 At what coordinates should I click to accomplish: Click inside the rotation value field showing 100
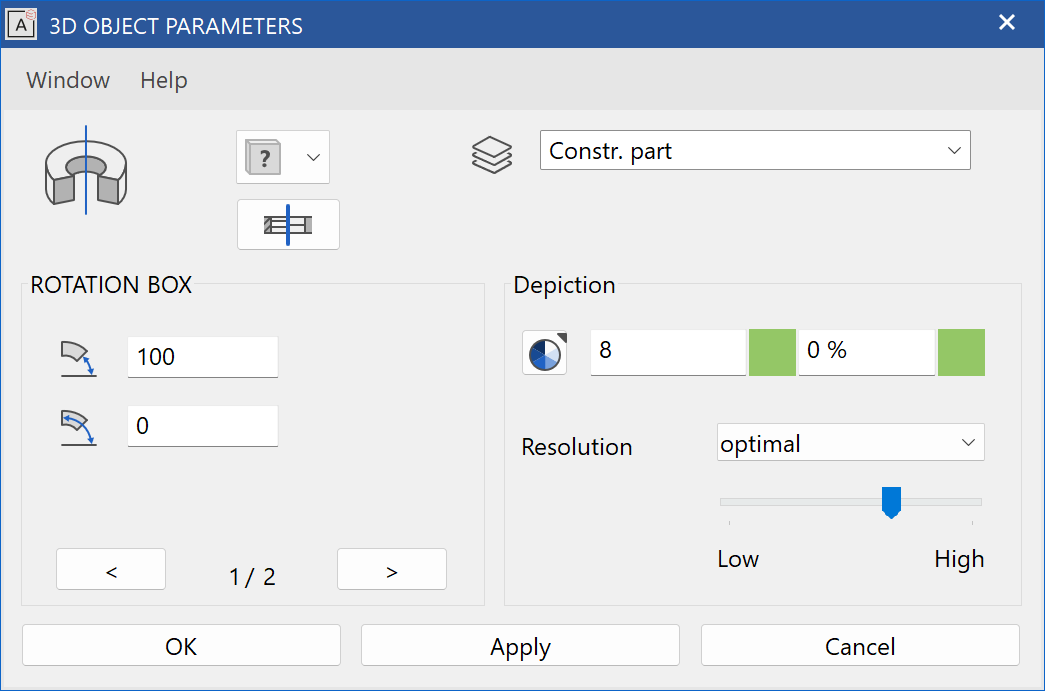pos(202,357)
